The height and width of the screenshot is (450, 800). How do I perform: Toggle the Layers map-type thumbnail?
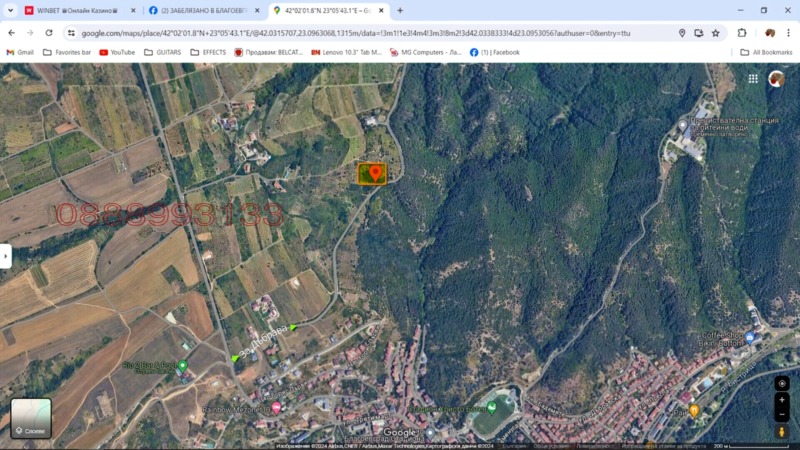pos(31,418)
